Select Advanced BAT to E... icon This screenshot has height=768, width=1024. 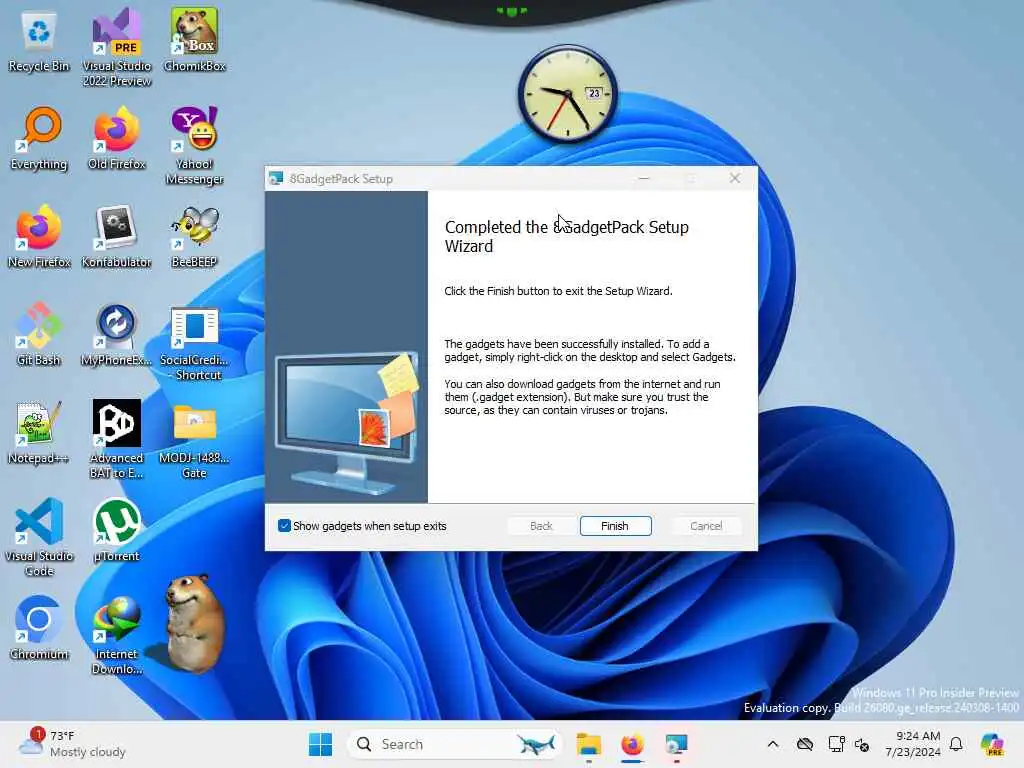pyautogui.click(x=117, y=439)
